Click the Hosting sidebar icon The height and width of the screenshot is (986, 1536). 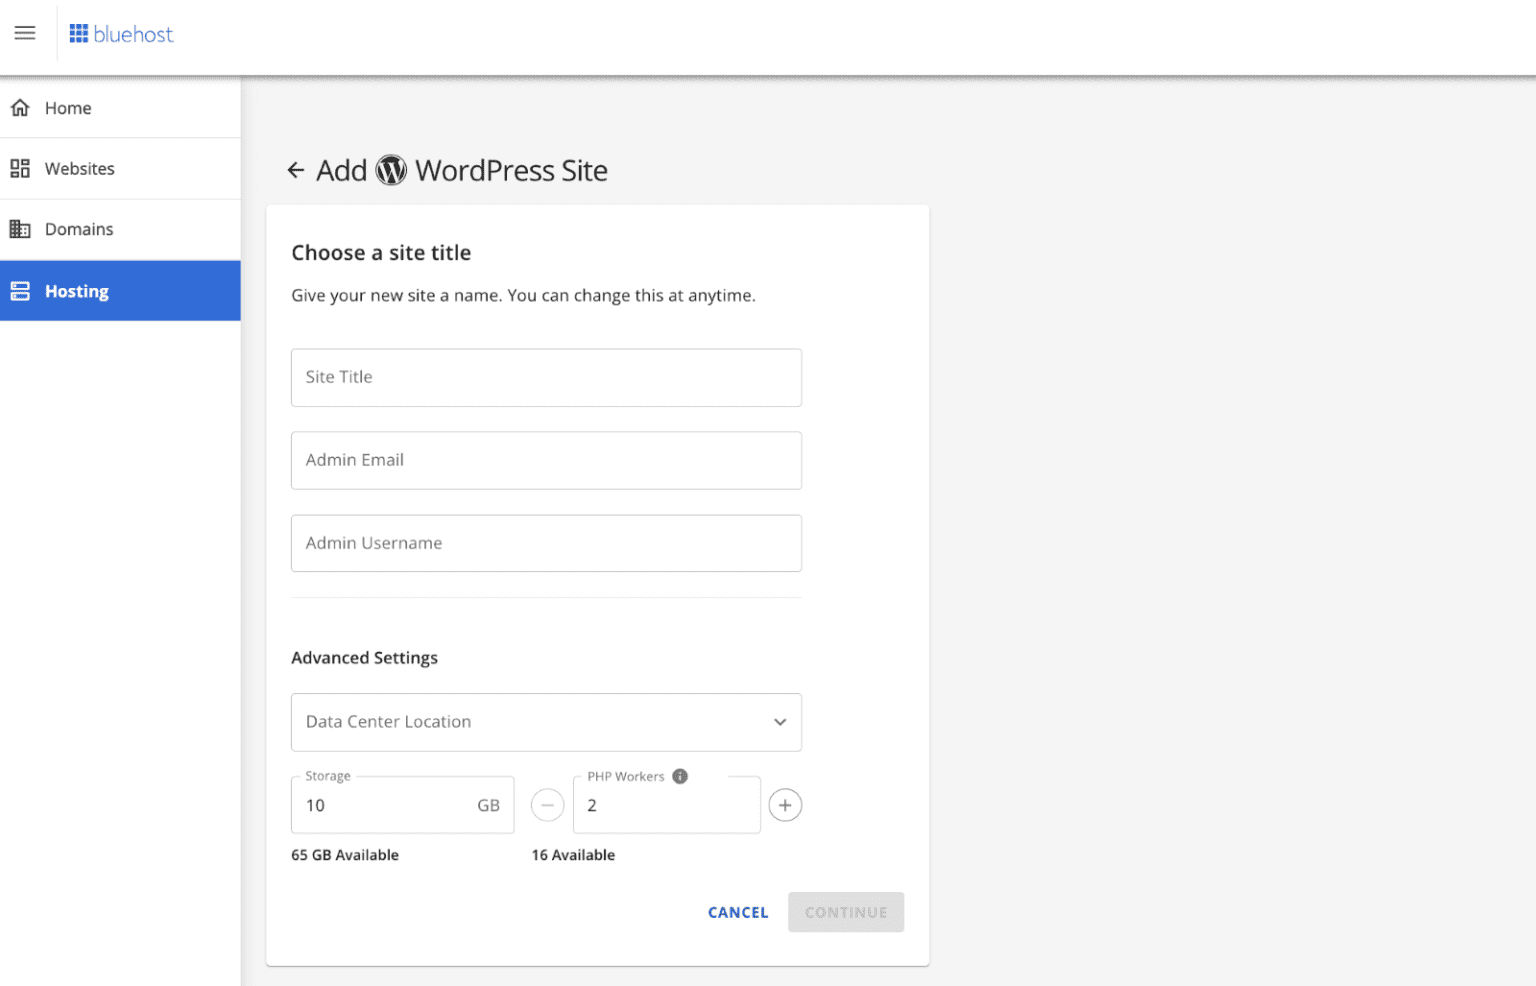(20, 290)
